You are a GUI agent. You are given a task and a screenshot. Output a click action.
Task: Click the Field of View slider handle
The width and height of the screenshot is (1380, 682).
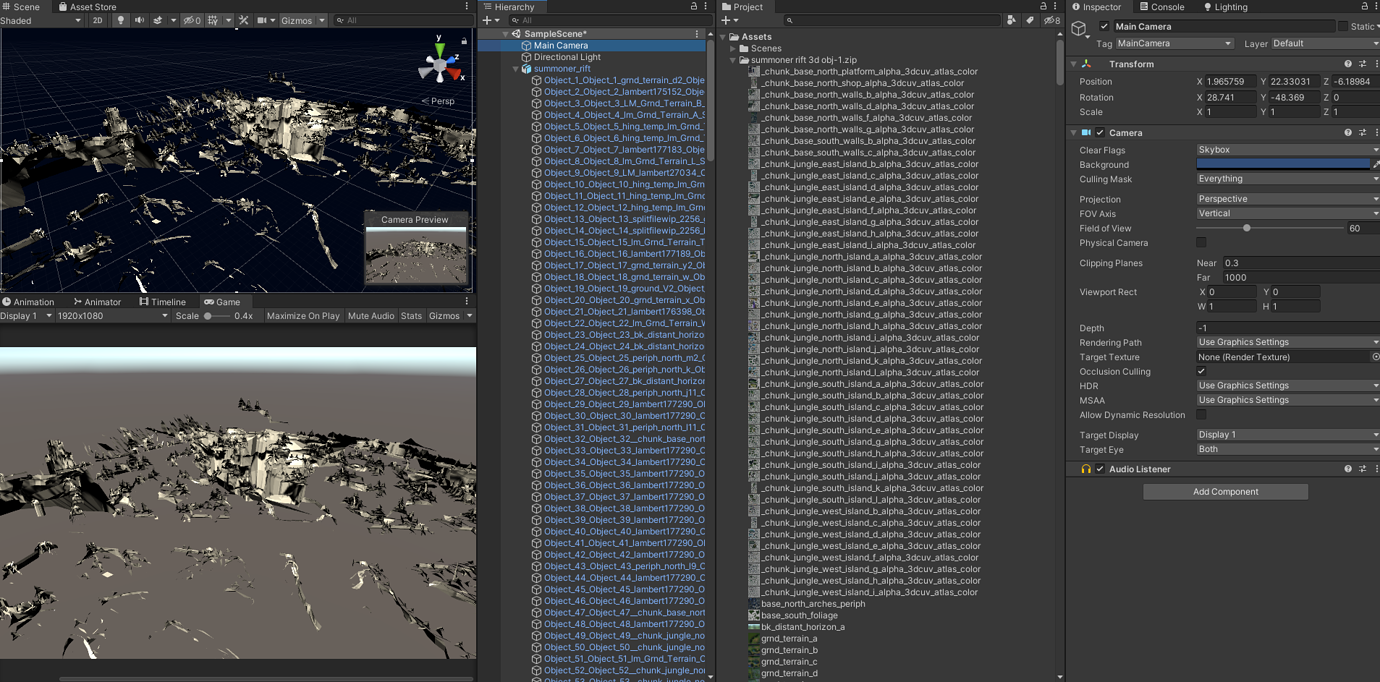point(1246,228)
